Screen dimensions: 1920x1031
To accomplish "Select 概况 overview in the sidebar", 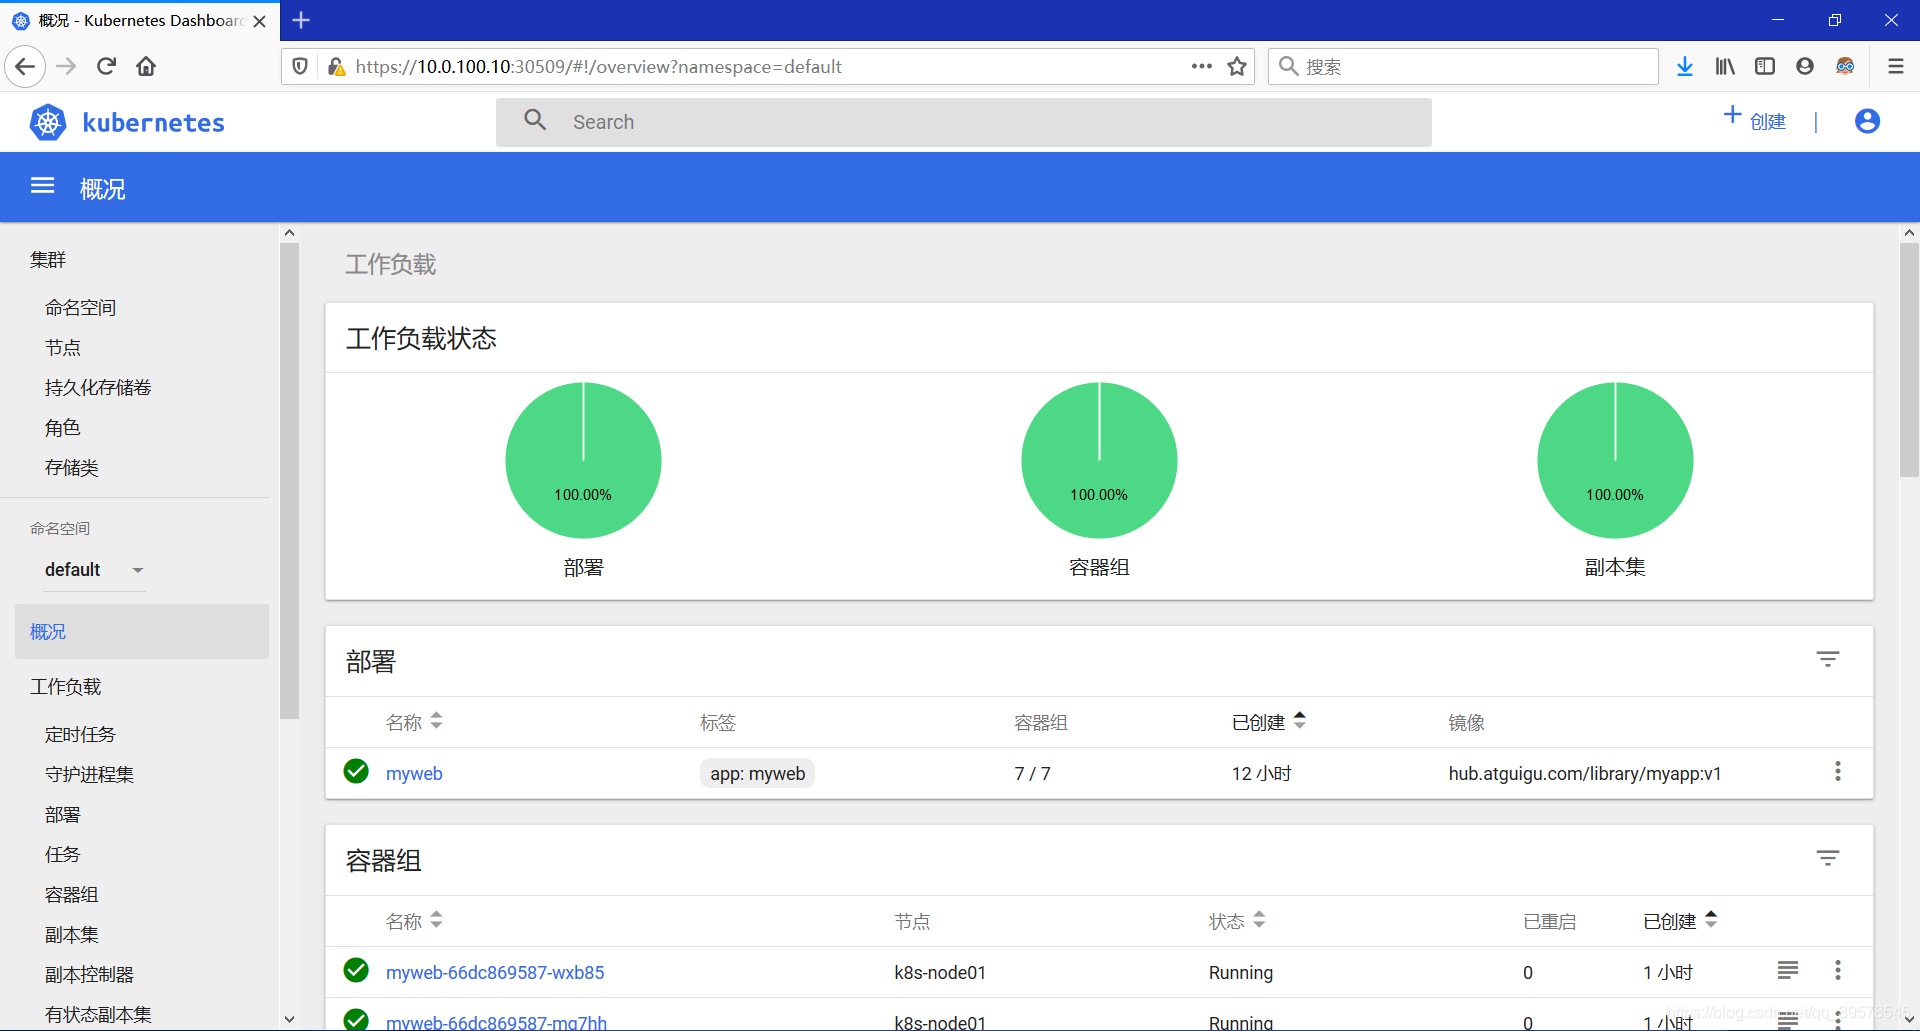I will point(142,631).
